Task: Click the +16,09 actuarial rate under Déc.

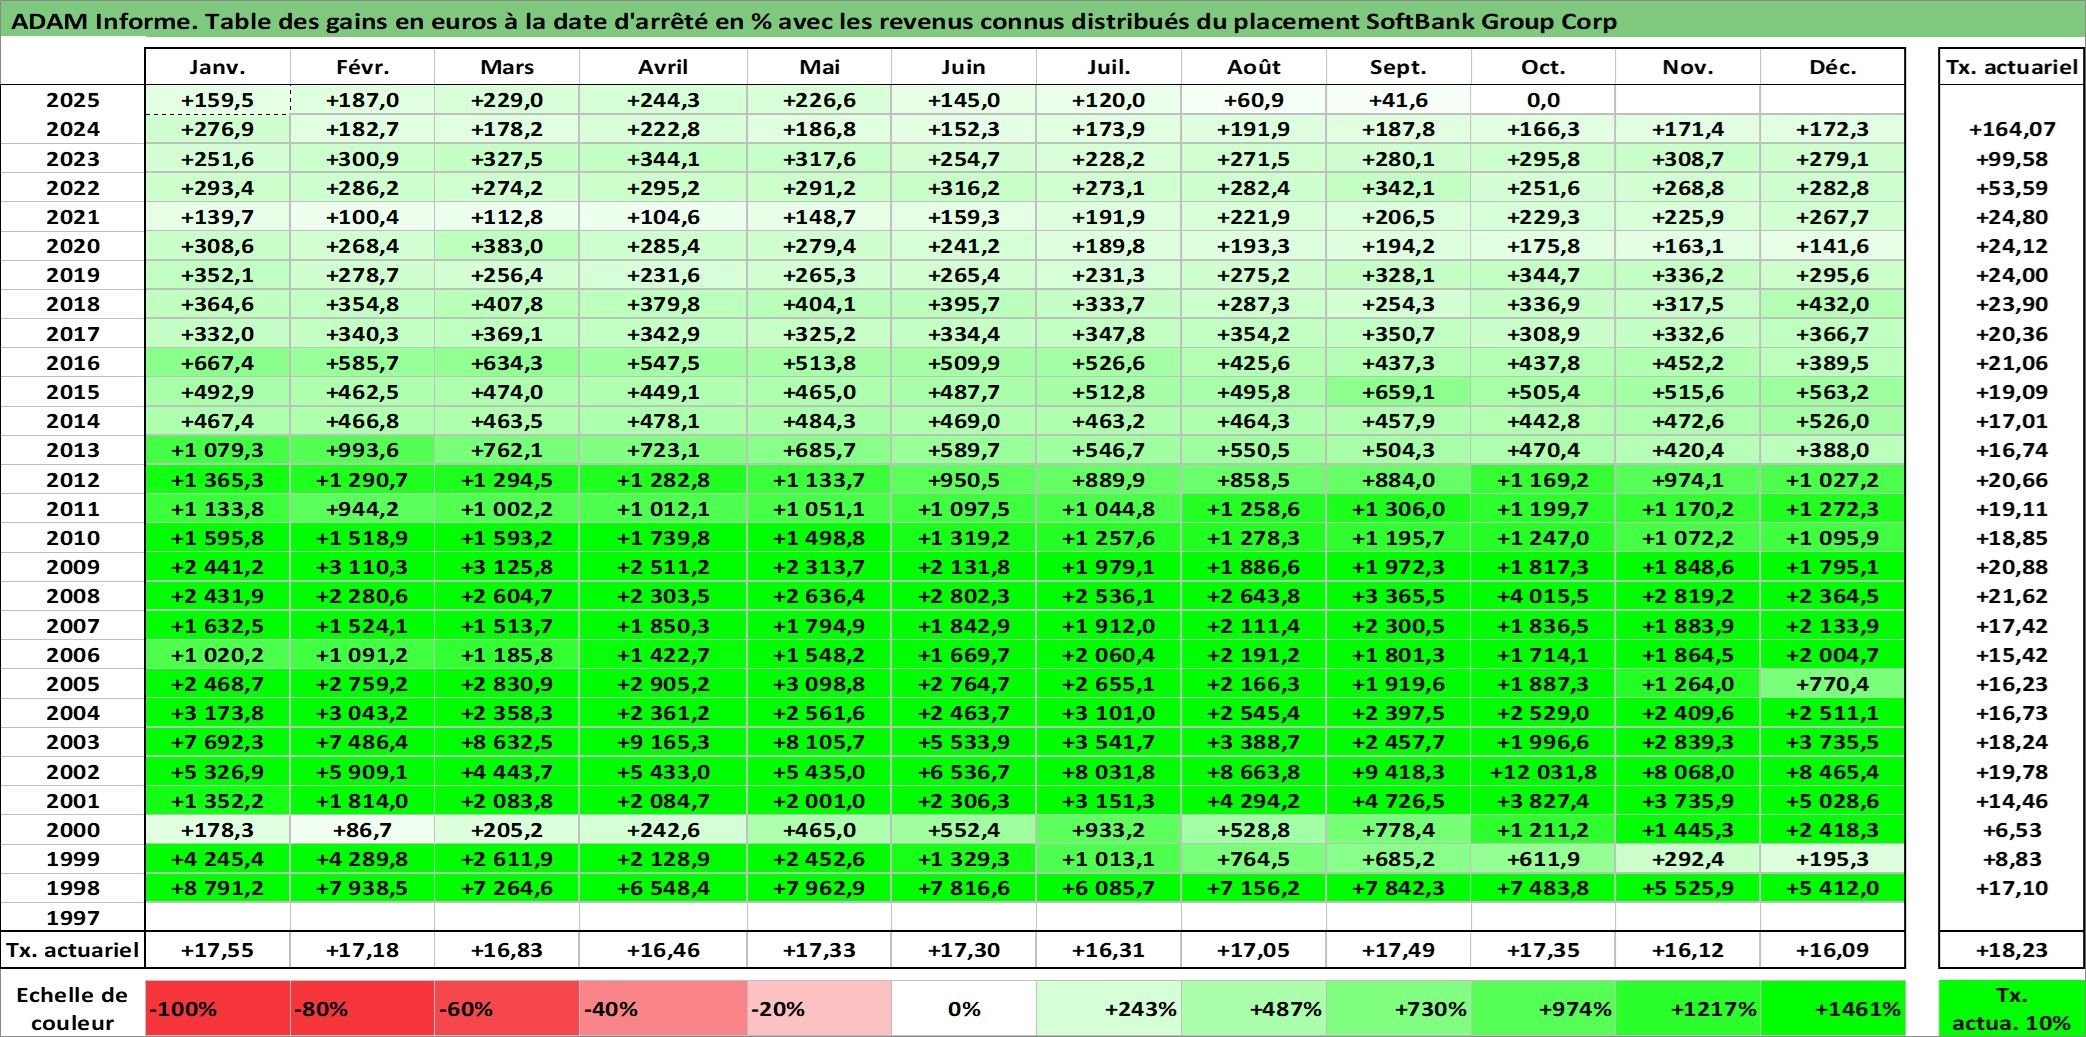Action: (x=1833, y=950)
